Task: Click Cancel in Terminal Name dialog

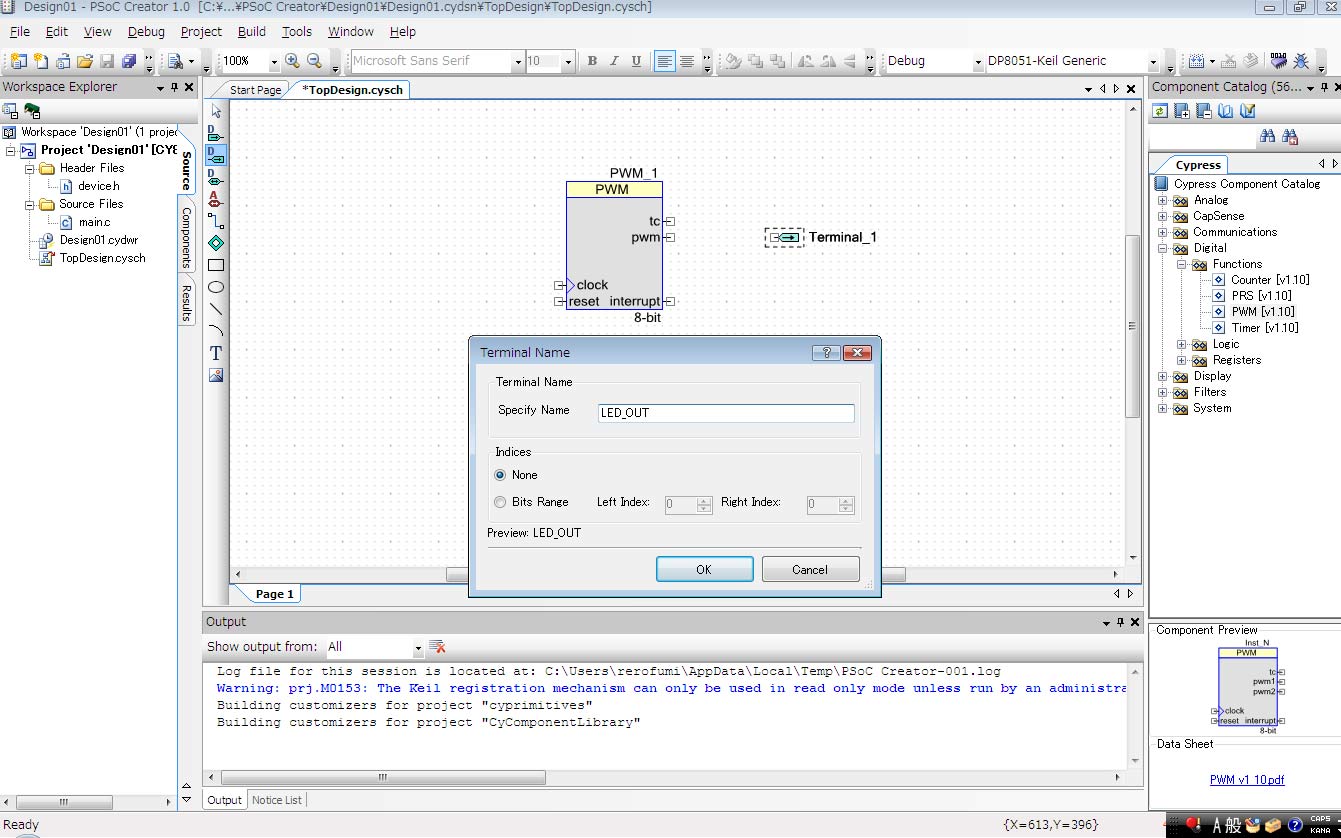Action: pyautogui.click(x=810, y=569)
